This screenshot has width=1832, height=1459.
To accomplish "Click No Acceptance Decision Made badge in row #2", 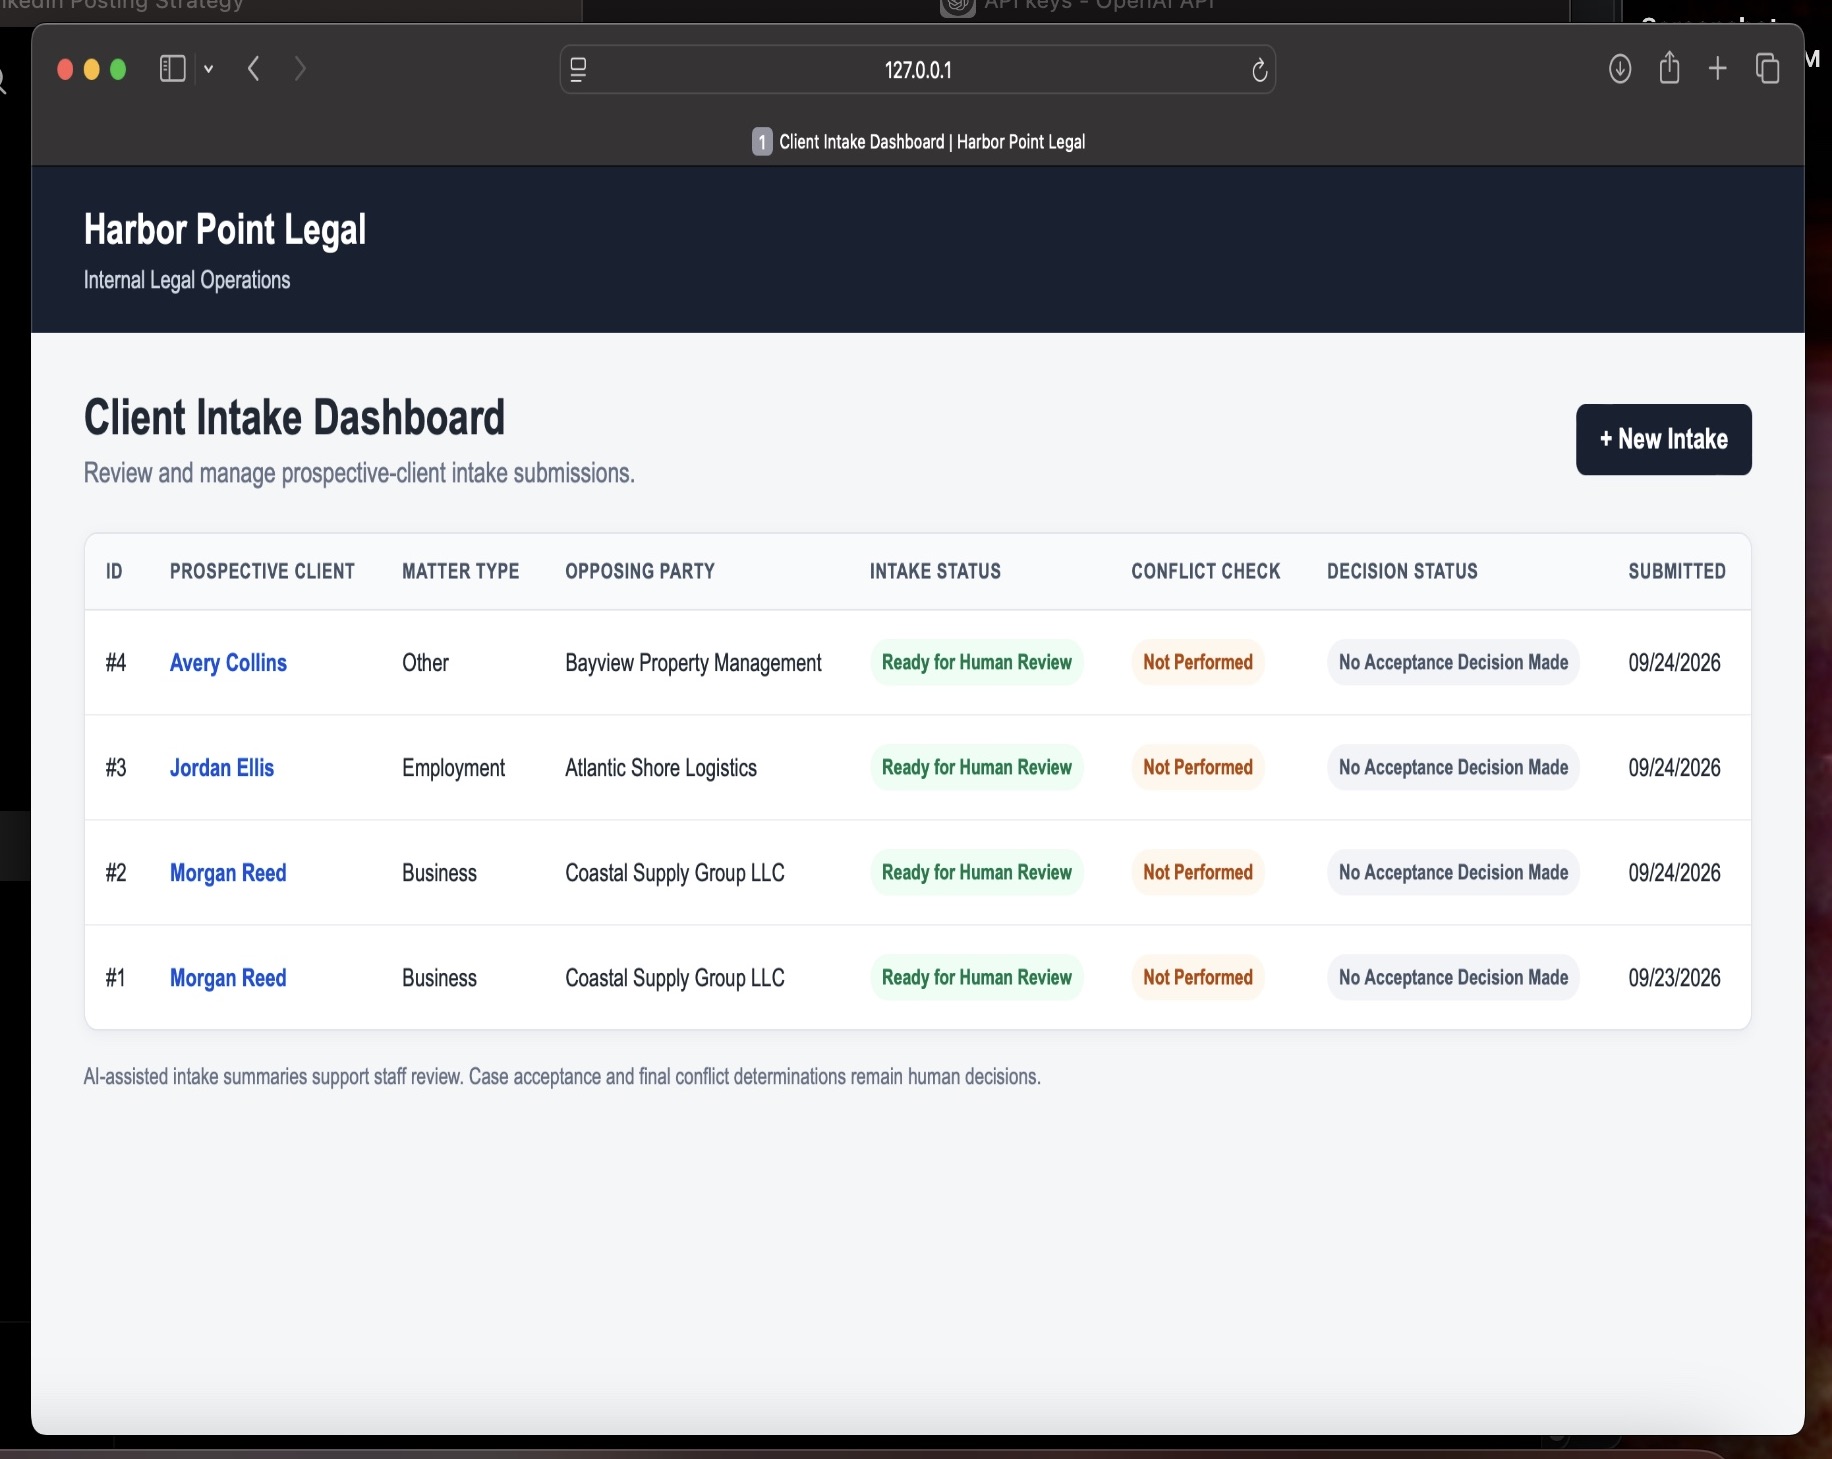I will 1453,872.
